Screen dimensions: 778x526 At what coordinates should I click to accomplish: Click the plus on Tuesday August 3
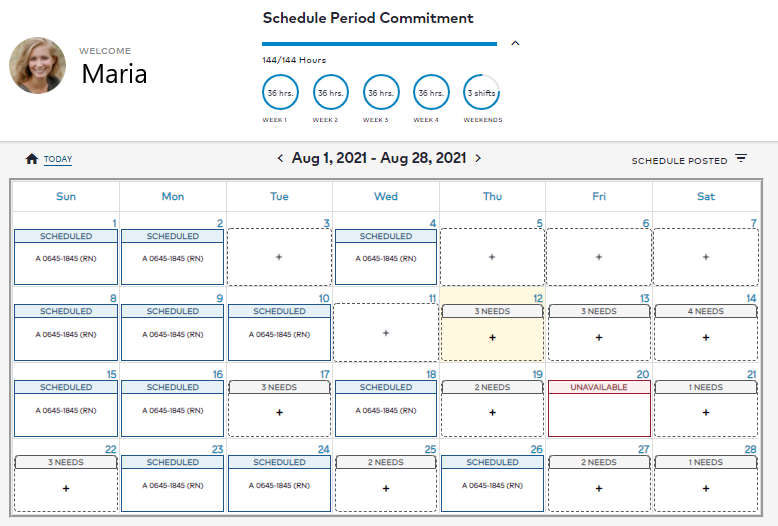tap(279, 257)
